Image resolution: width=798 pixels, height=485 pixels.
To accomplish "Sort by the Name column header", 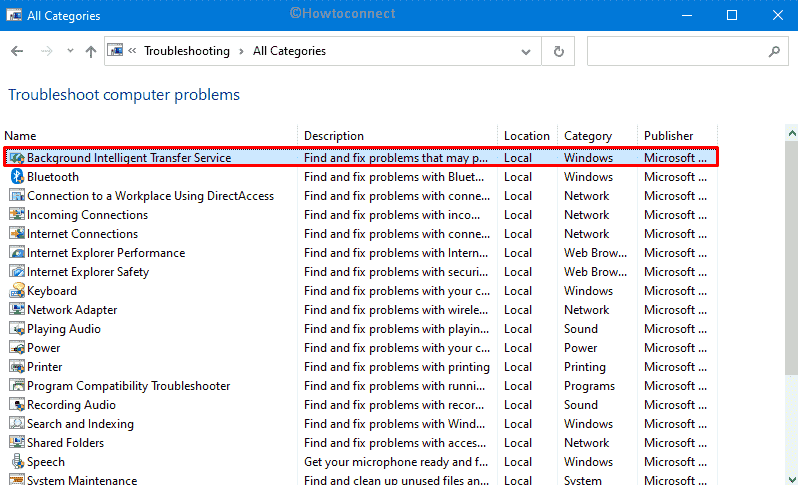I will (x=20, y=136).
